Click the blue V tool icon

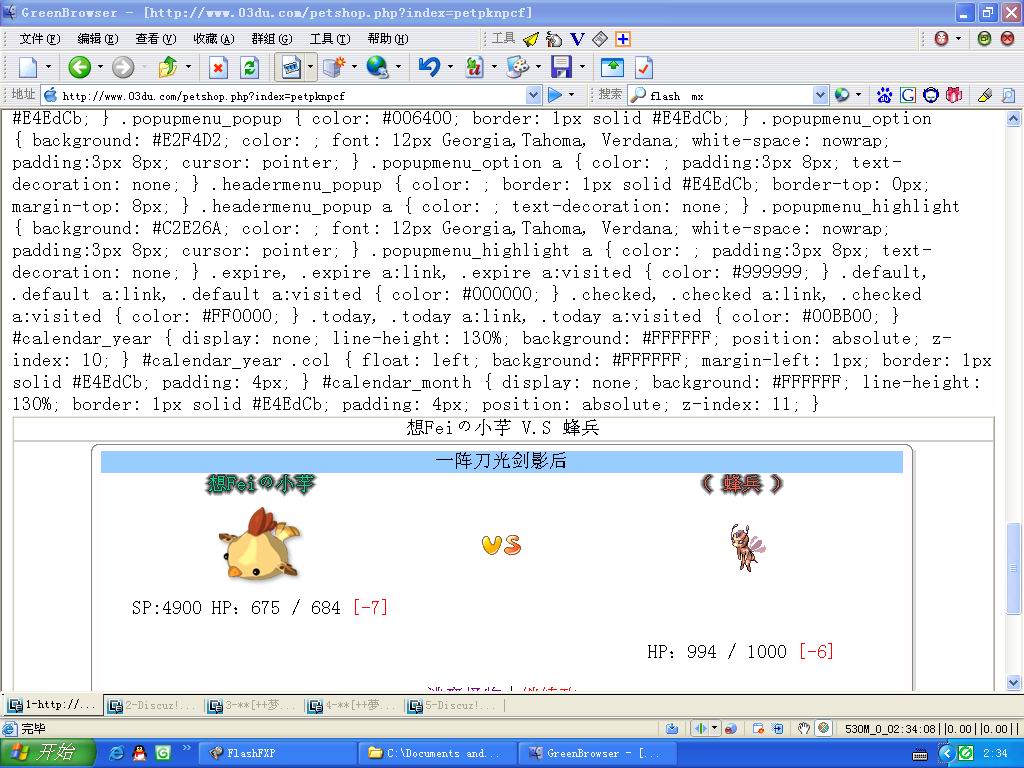pos(577,39)
